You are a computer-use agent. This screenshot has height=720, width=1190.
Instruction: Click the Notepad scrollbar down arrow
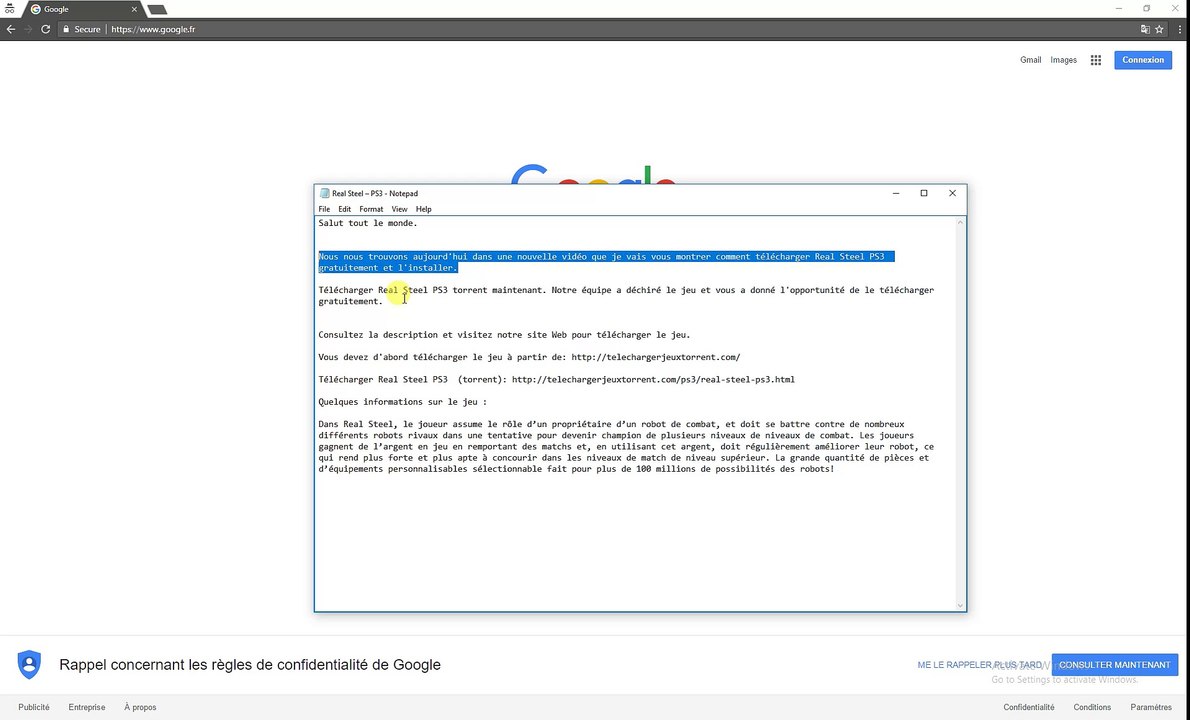pyautogui.click(x=960, y=605)
